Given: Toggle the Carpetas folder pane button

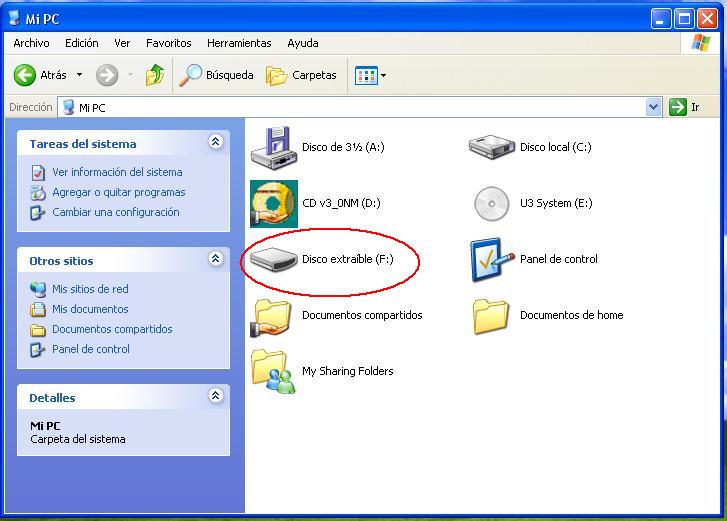Looking at the screenshot, I should 301,75.
